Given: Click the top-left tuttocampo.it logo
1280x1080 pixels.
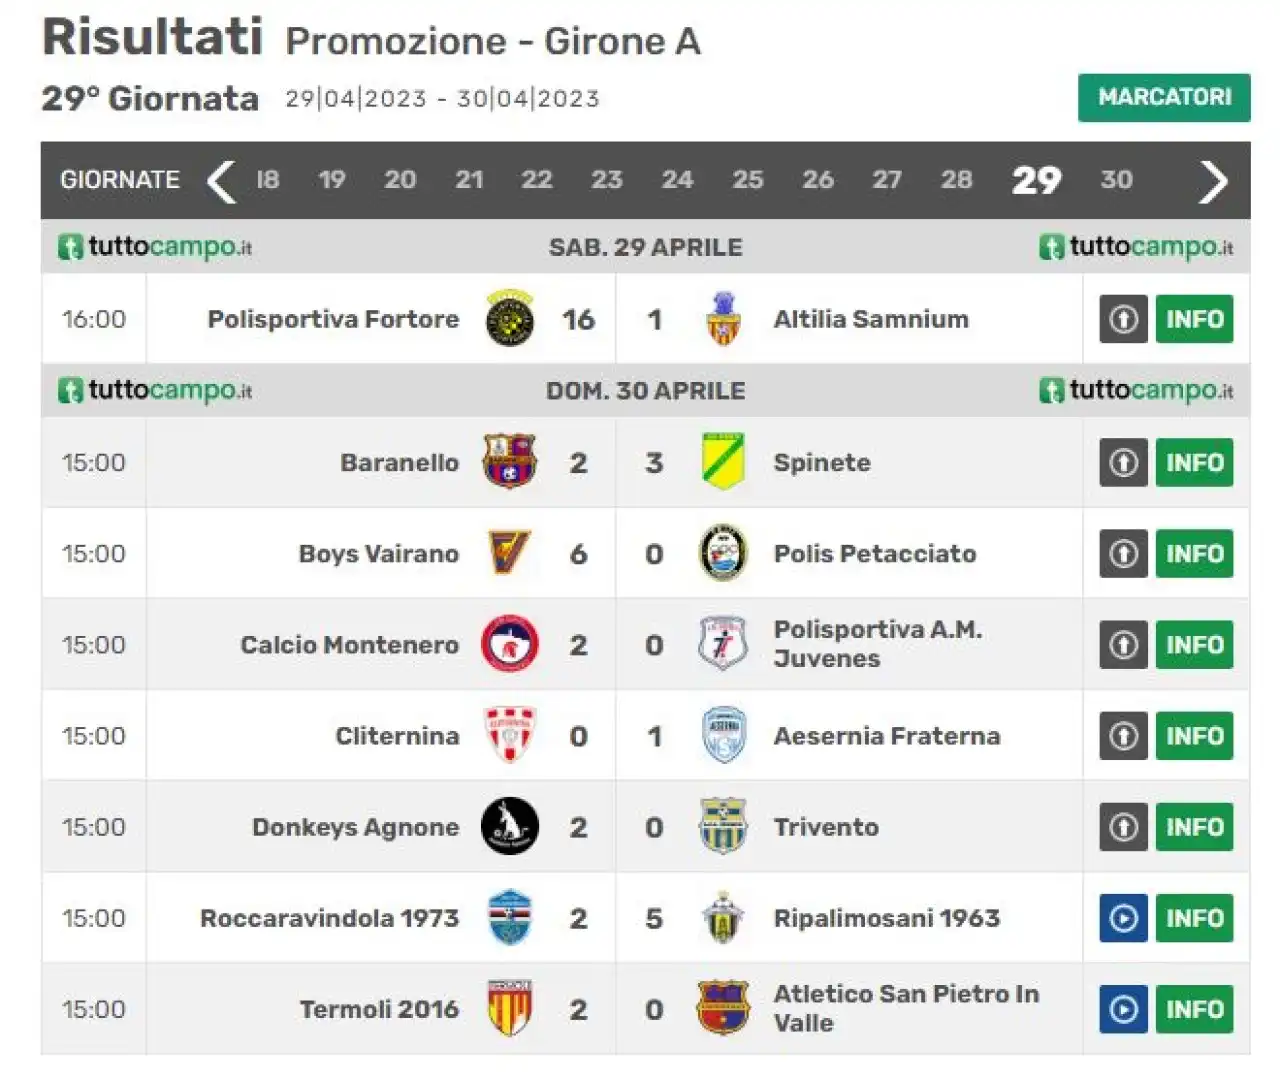Looking at the screenshot, I should coord(155,247).
